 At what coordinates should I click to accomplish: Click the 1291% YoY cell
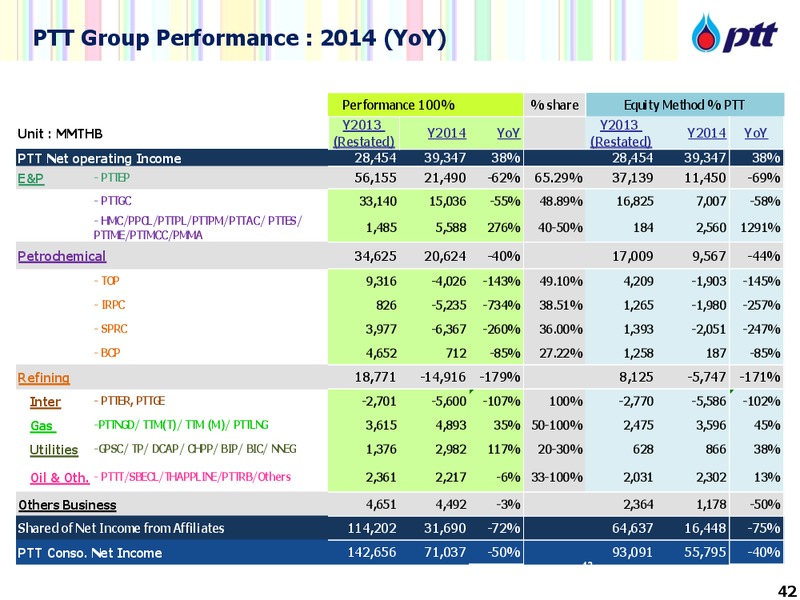click(x=760, y=228)
